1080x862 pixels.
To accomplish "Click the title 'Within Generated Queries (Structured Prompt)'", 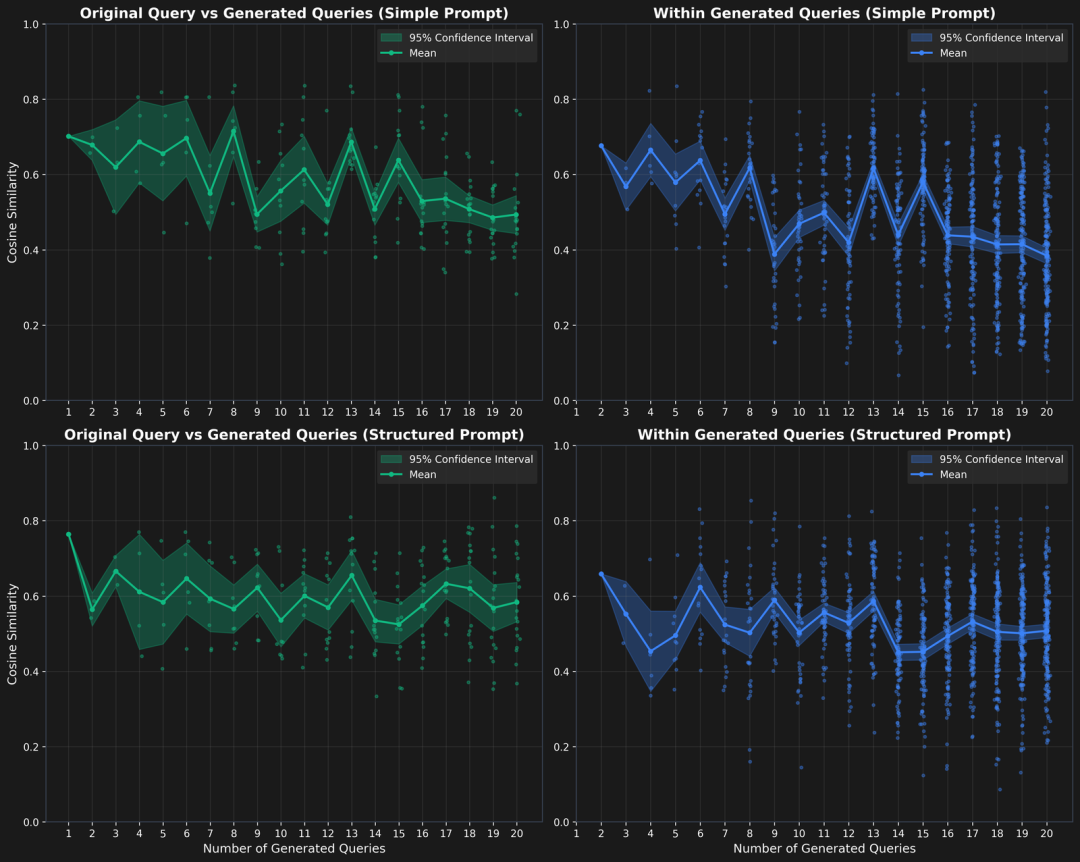I will [824, 435].
